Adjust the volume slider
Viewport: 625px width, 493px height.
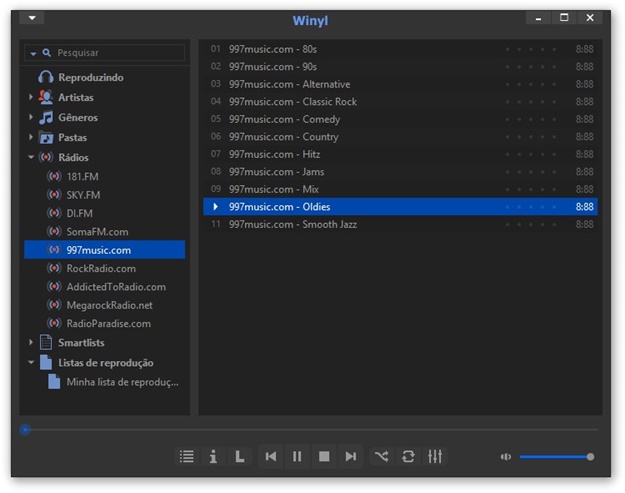[x=555, y=457]
